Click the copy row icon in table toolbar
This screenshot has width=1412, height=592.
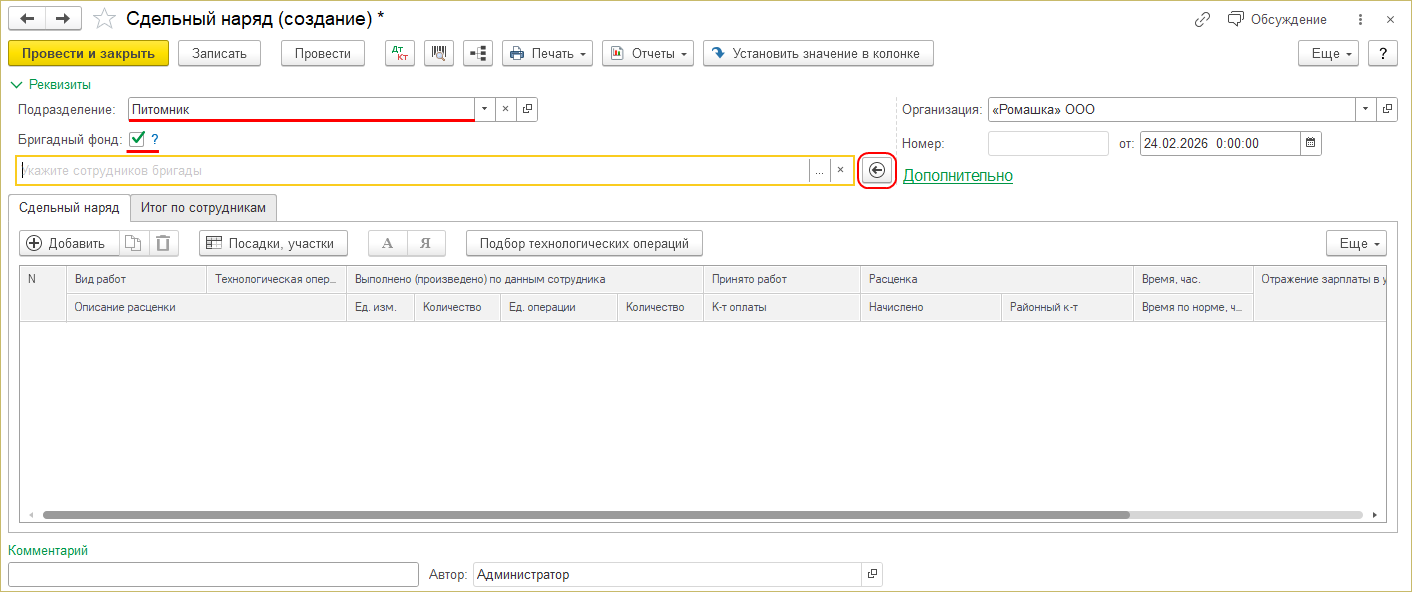coord(133,243)
